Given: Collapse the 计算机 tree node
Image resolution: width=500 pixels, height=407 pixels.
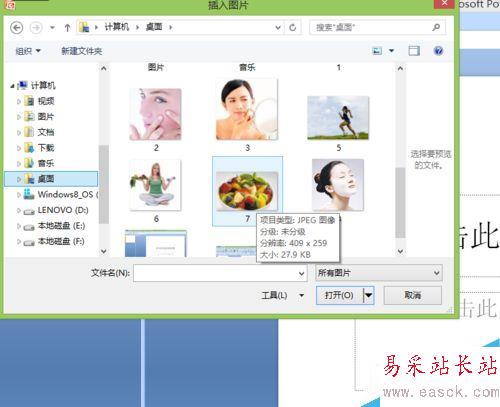Looking at the screenshot, I should pyautogui.click(x=12, y=86).
